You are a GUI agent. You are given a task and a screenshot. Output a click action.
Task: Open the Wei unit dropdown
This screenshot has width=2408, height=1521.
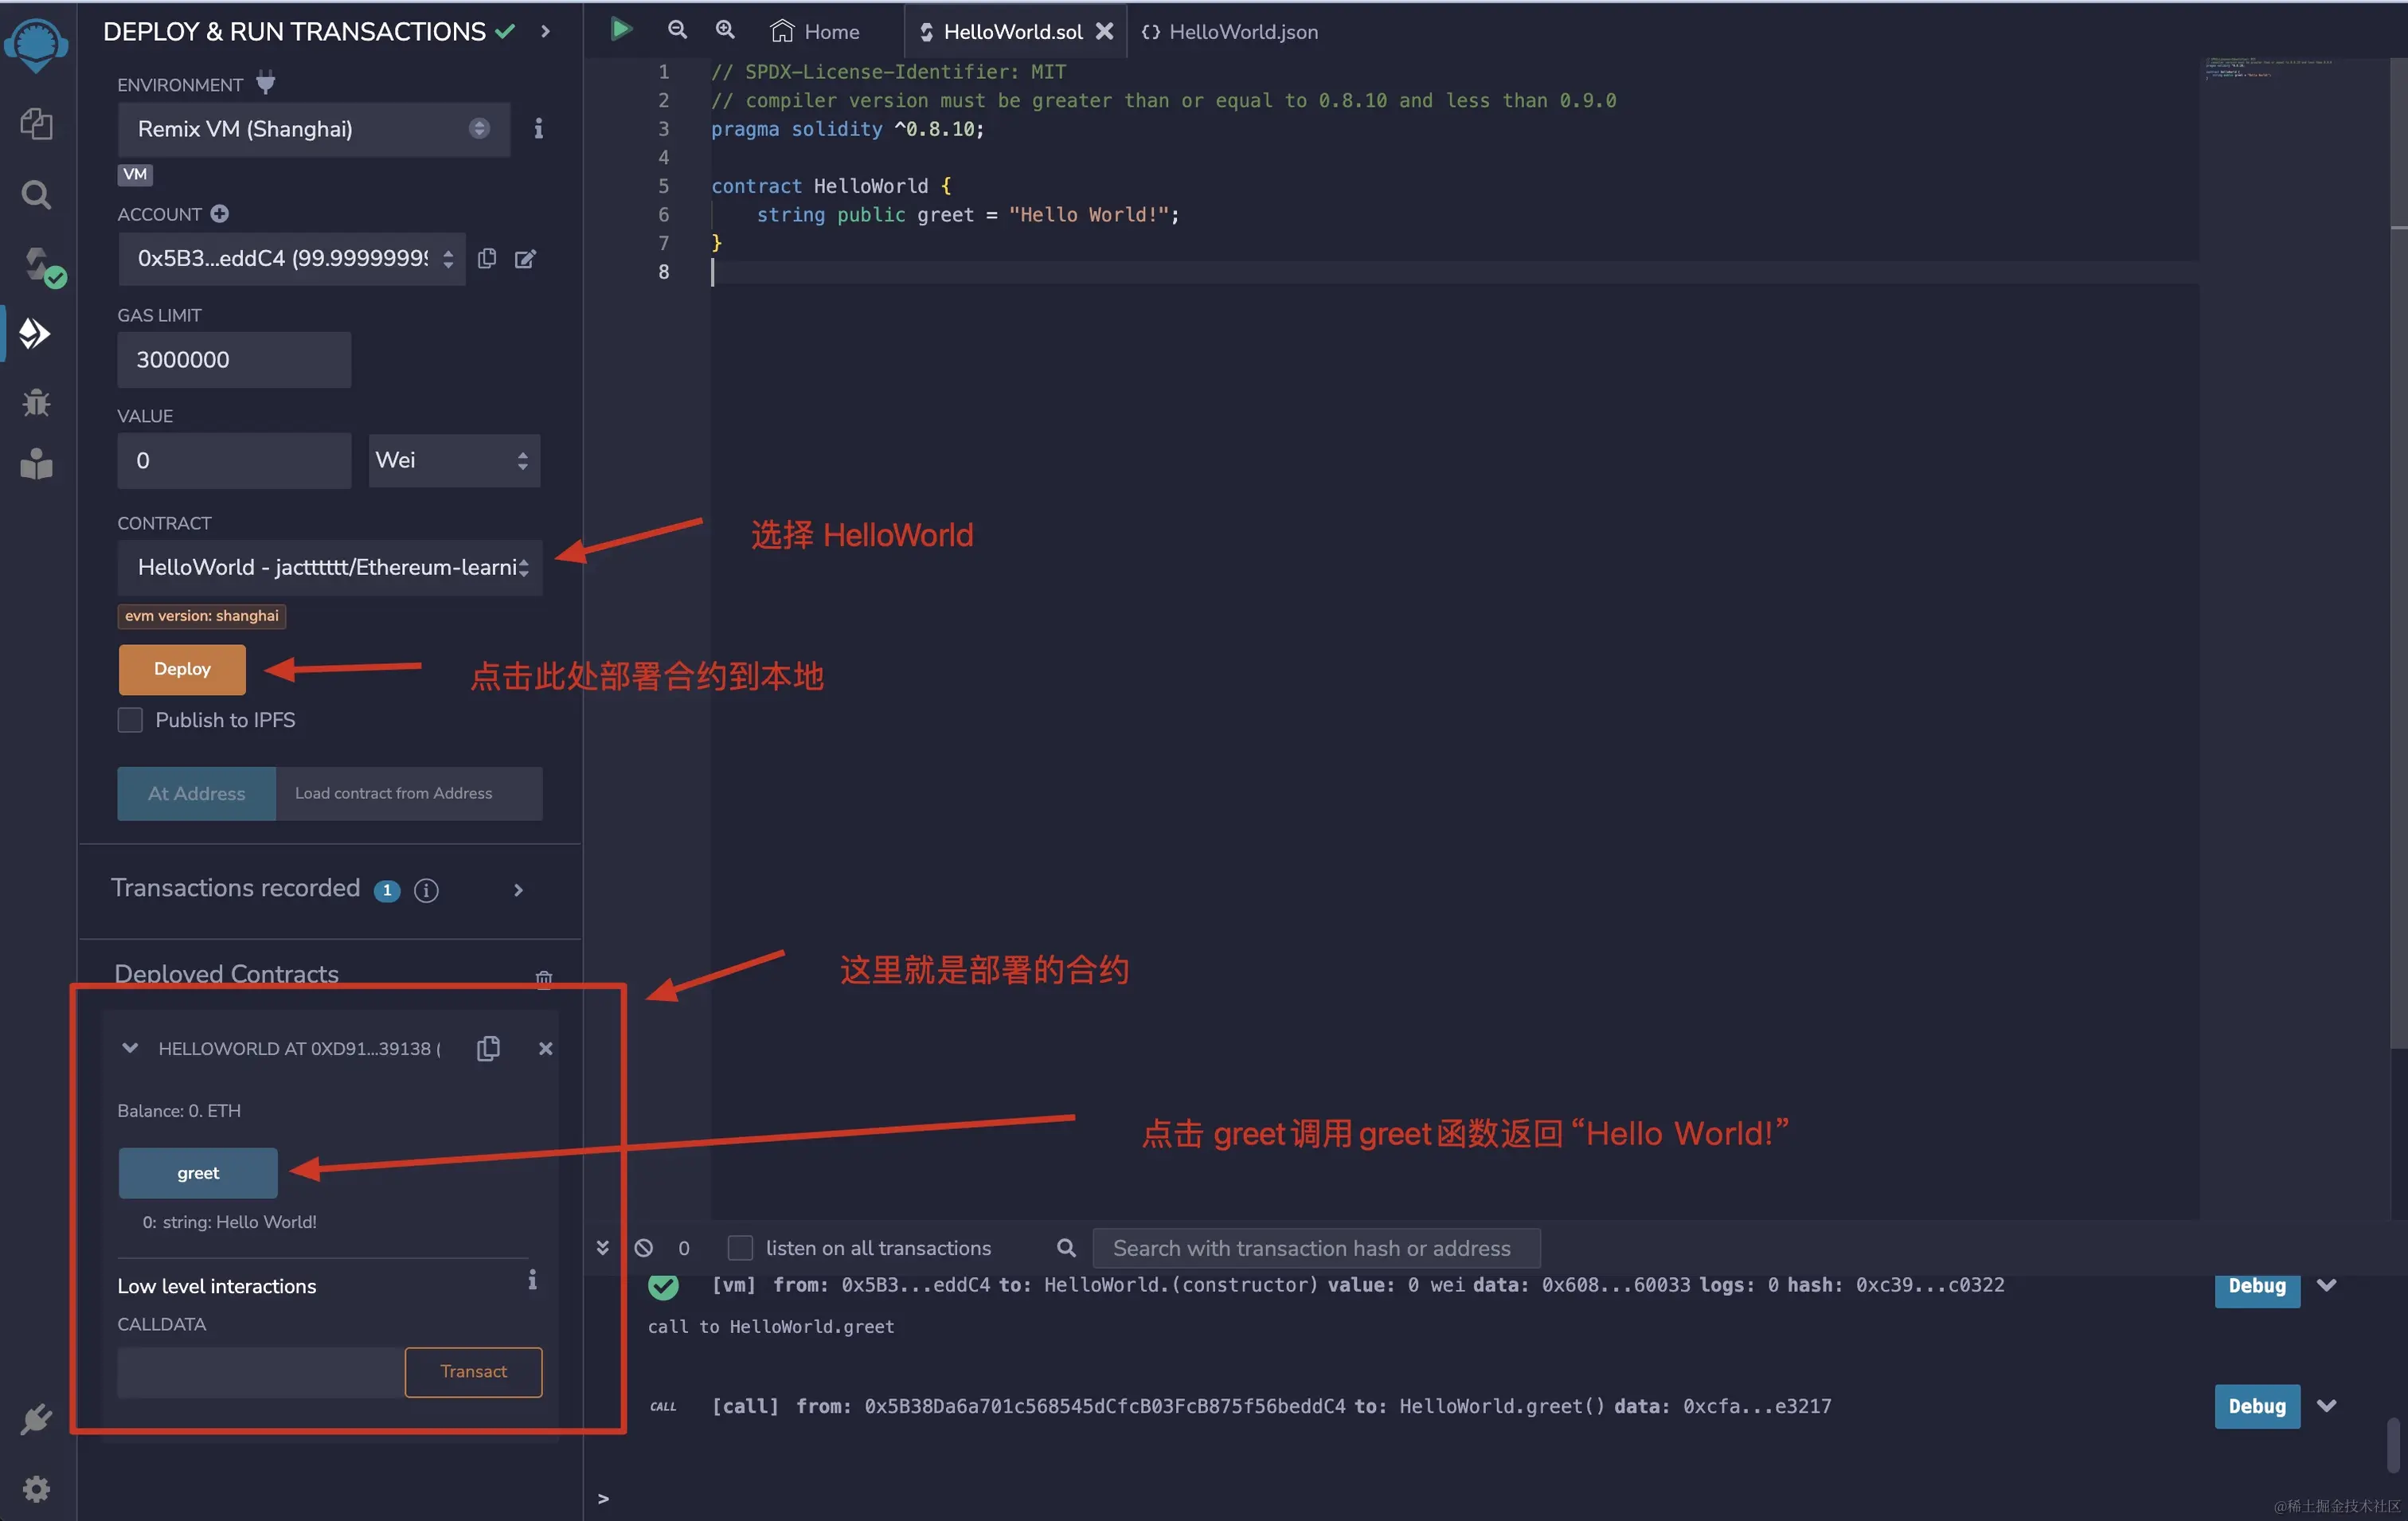(x=454, y=460)
